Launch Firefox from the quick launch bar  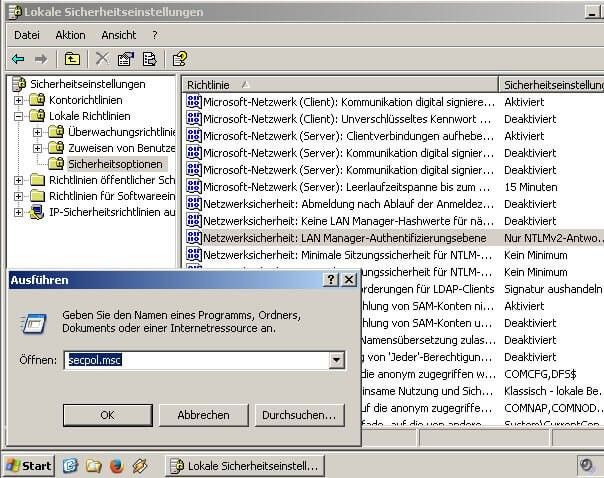tap(116, 466)
